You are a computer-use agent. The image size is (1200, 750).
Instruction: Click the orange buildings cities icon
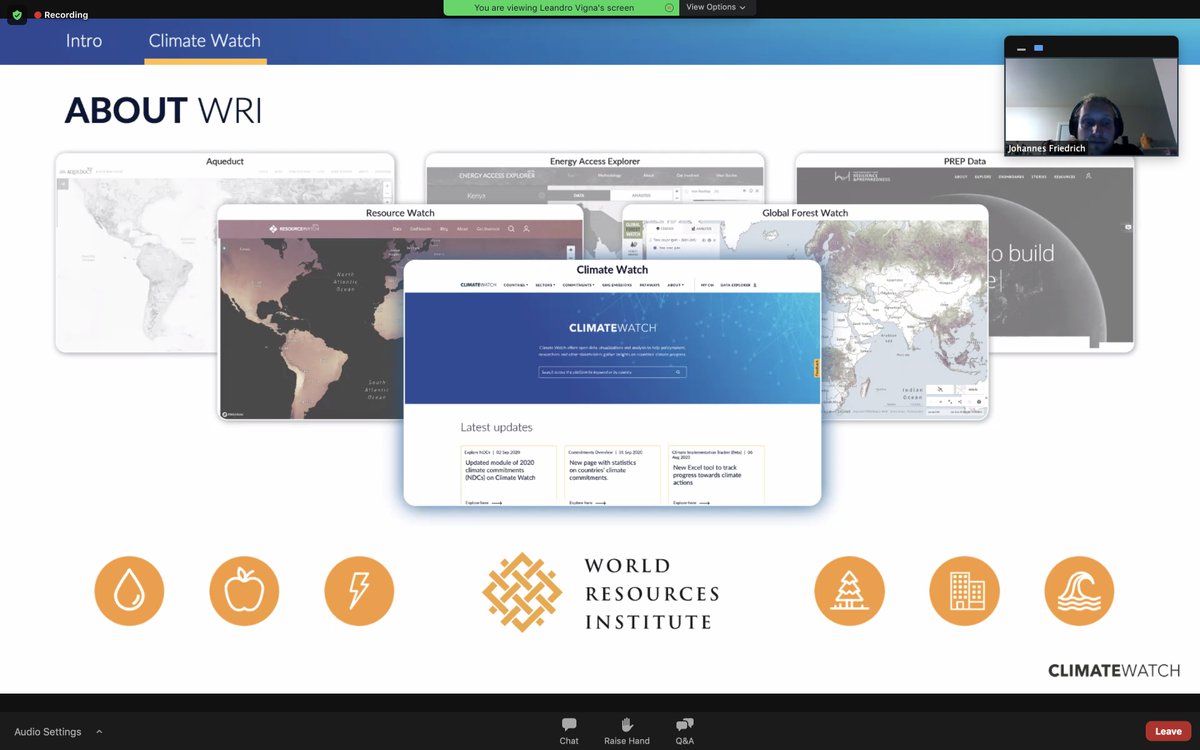pos(964,591)
